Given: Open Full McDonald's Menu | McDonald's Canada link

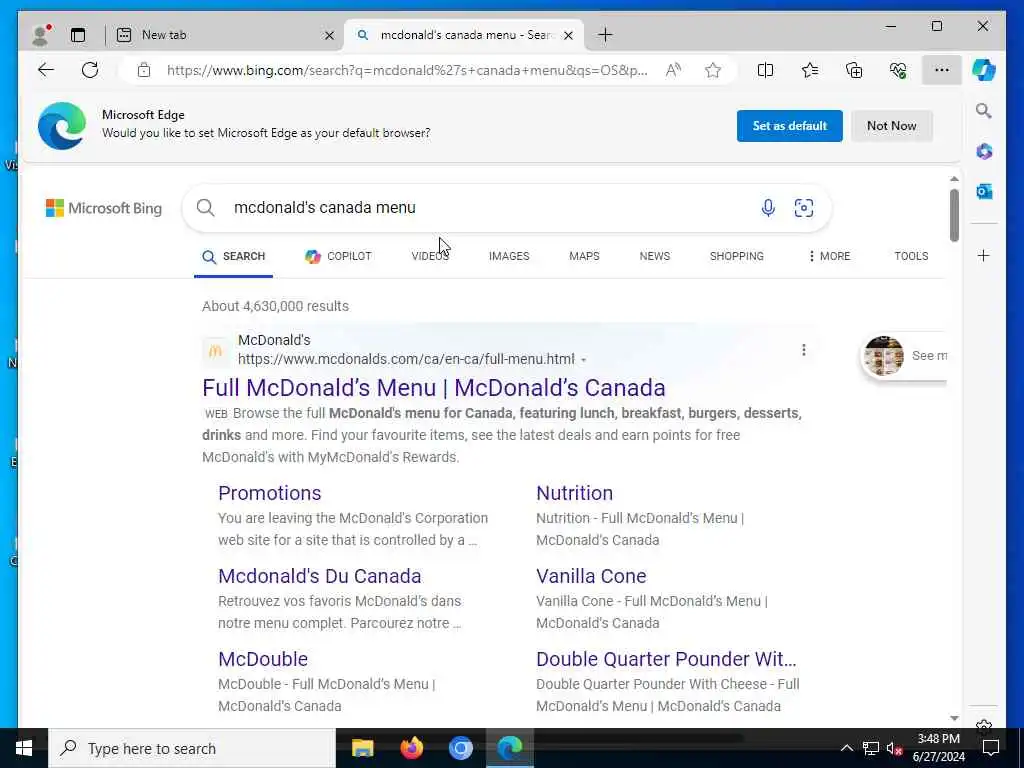Looking at the screenshot, I should click(x=434, y=388).
